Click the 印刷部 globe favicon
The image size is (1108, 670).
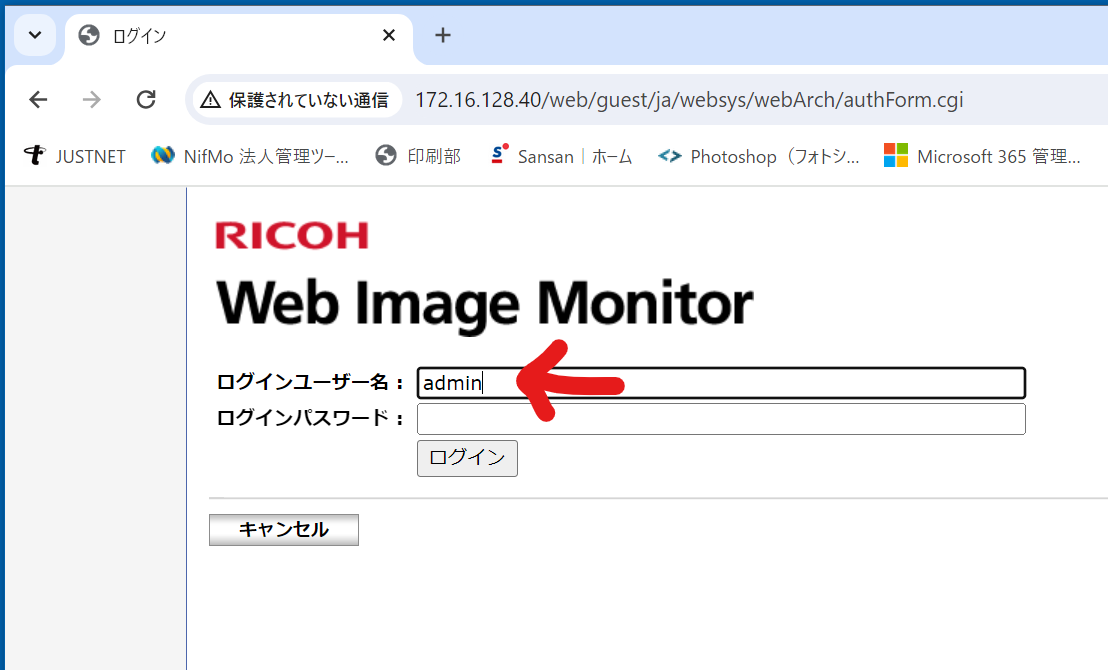(386, 155)
